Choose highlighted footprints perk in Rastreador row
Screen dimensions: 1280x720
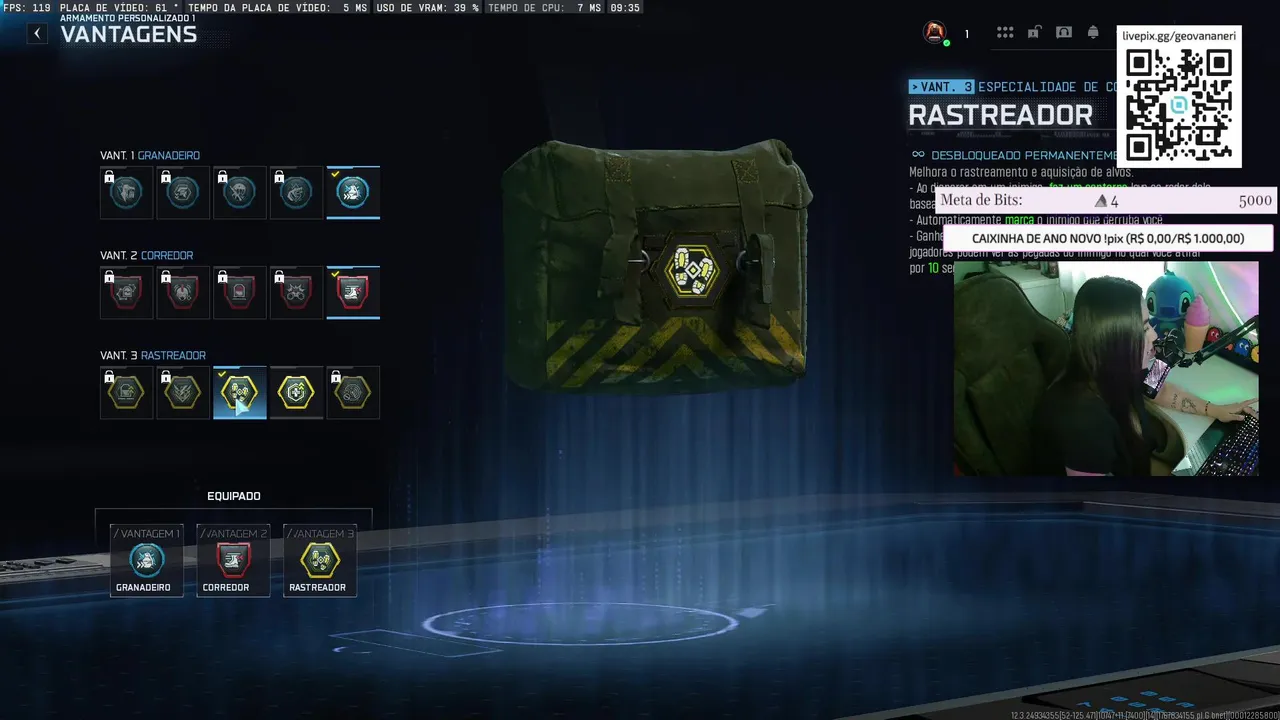coord(240,392)
